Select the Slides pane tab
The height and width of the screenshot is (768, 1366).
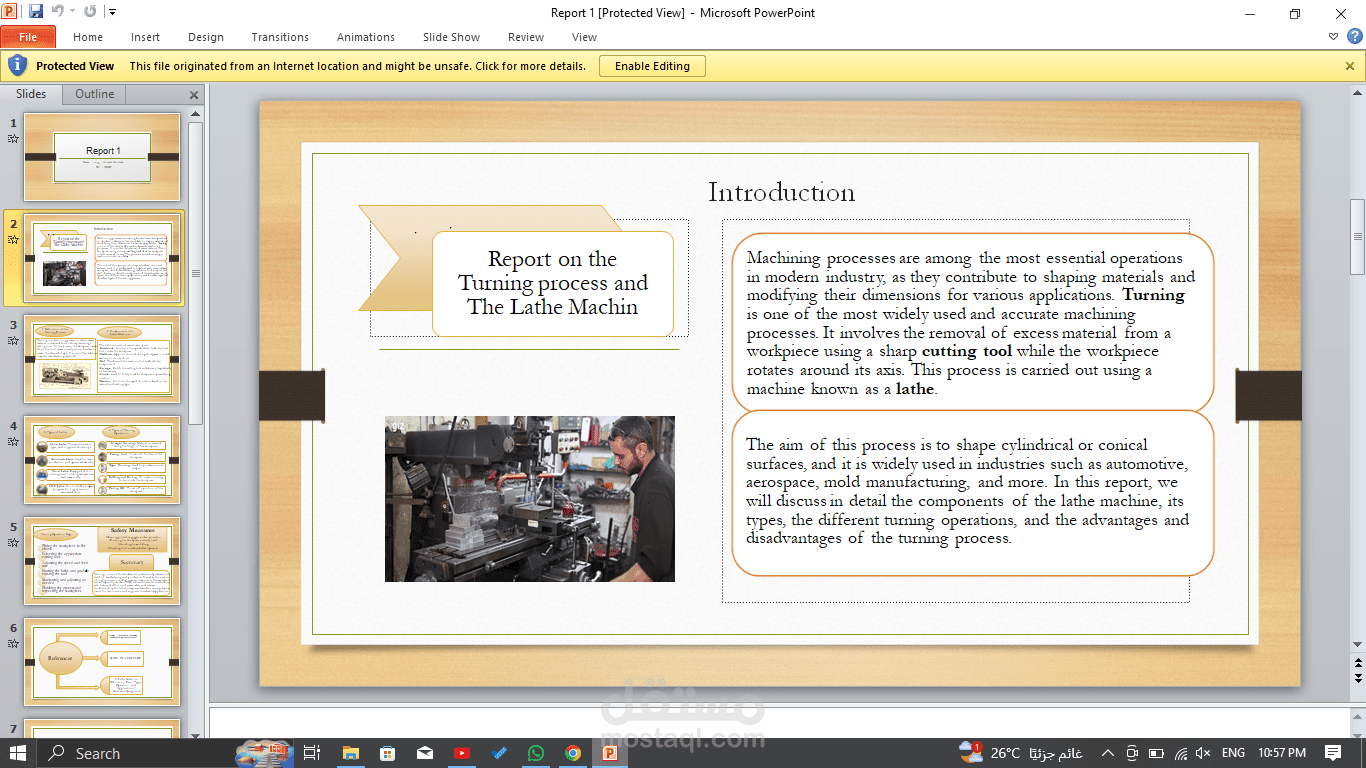pos(31,94)
